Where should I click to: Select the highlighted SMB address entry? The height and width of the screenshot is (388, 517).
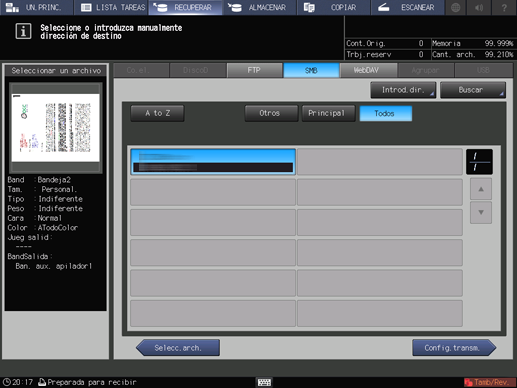coord(213,162)
